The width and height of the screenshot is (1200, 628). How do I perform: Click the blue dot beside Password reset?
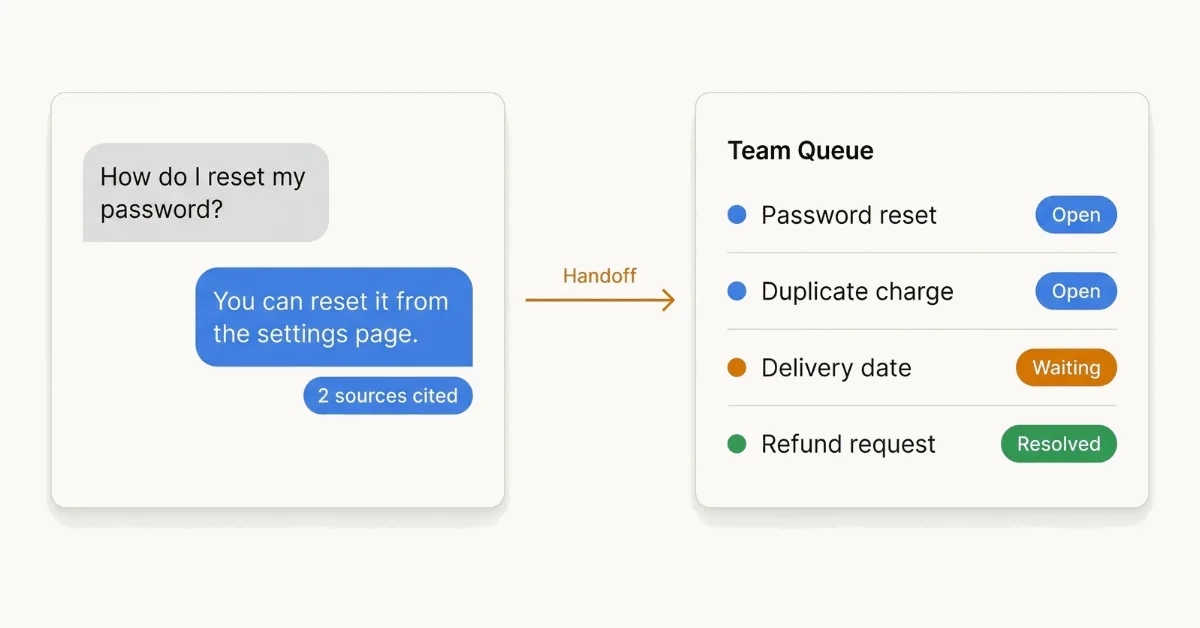pos(737,215)
